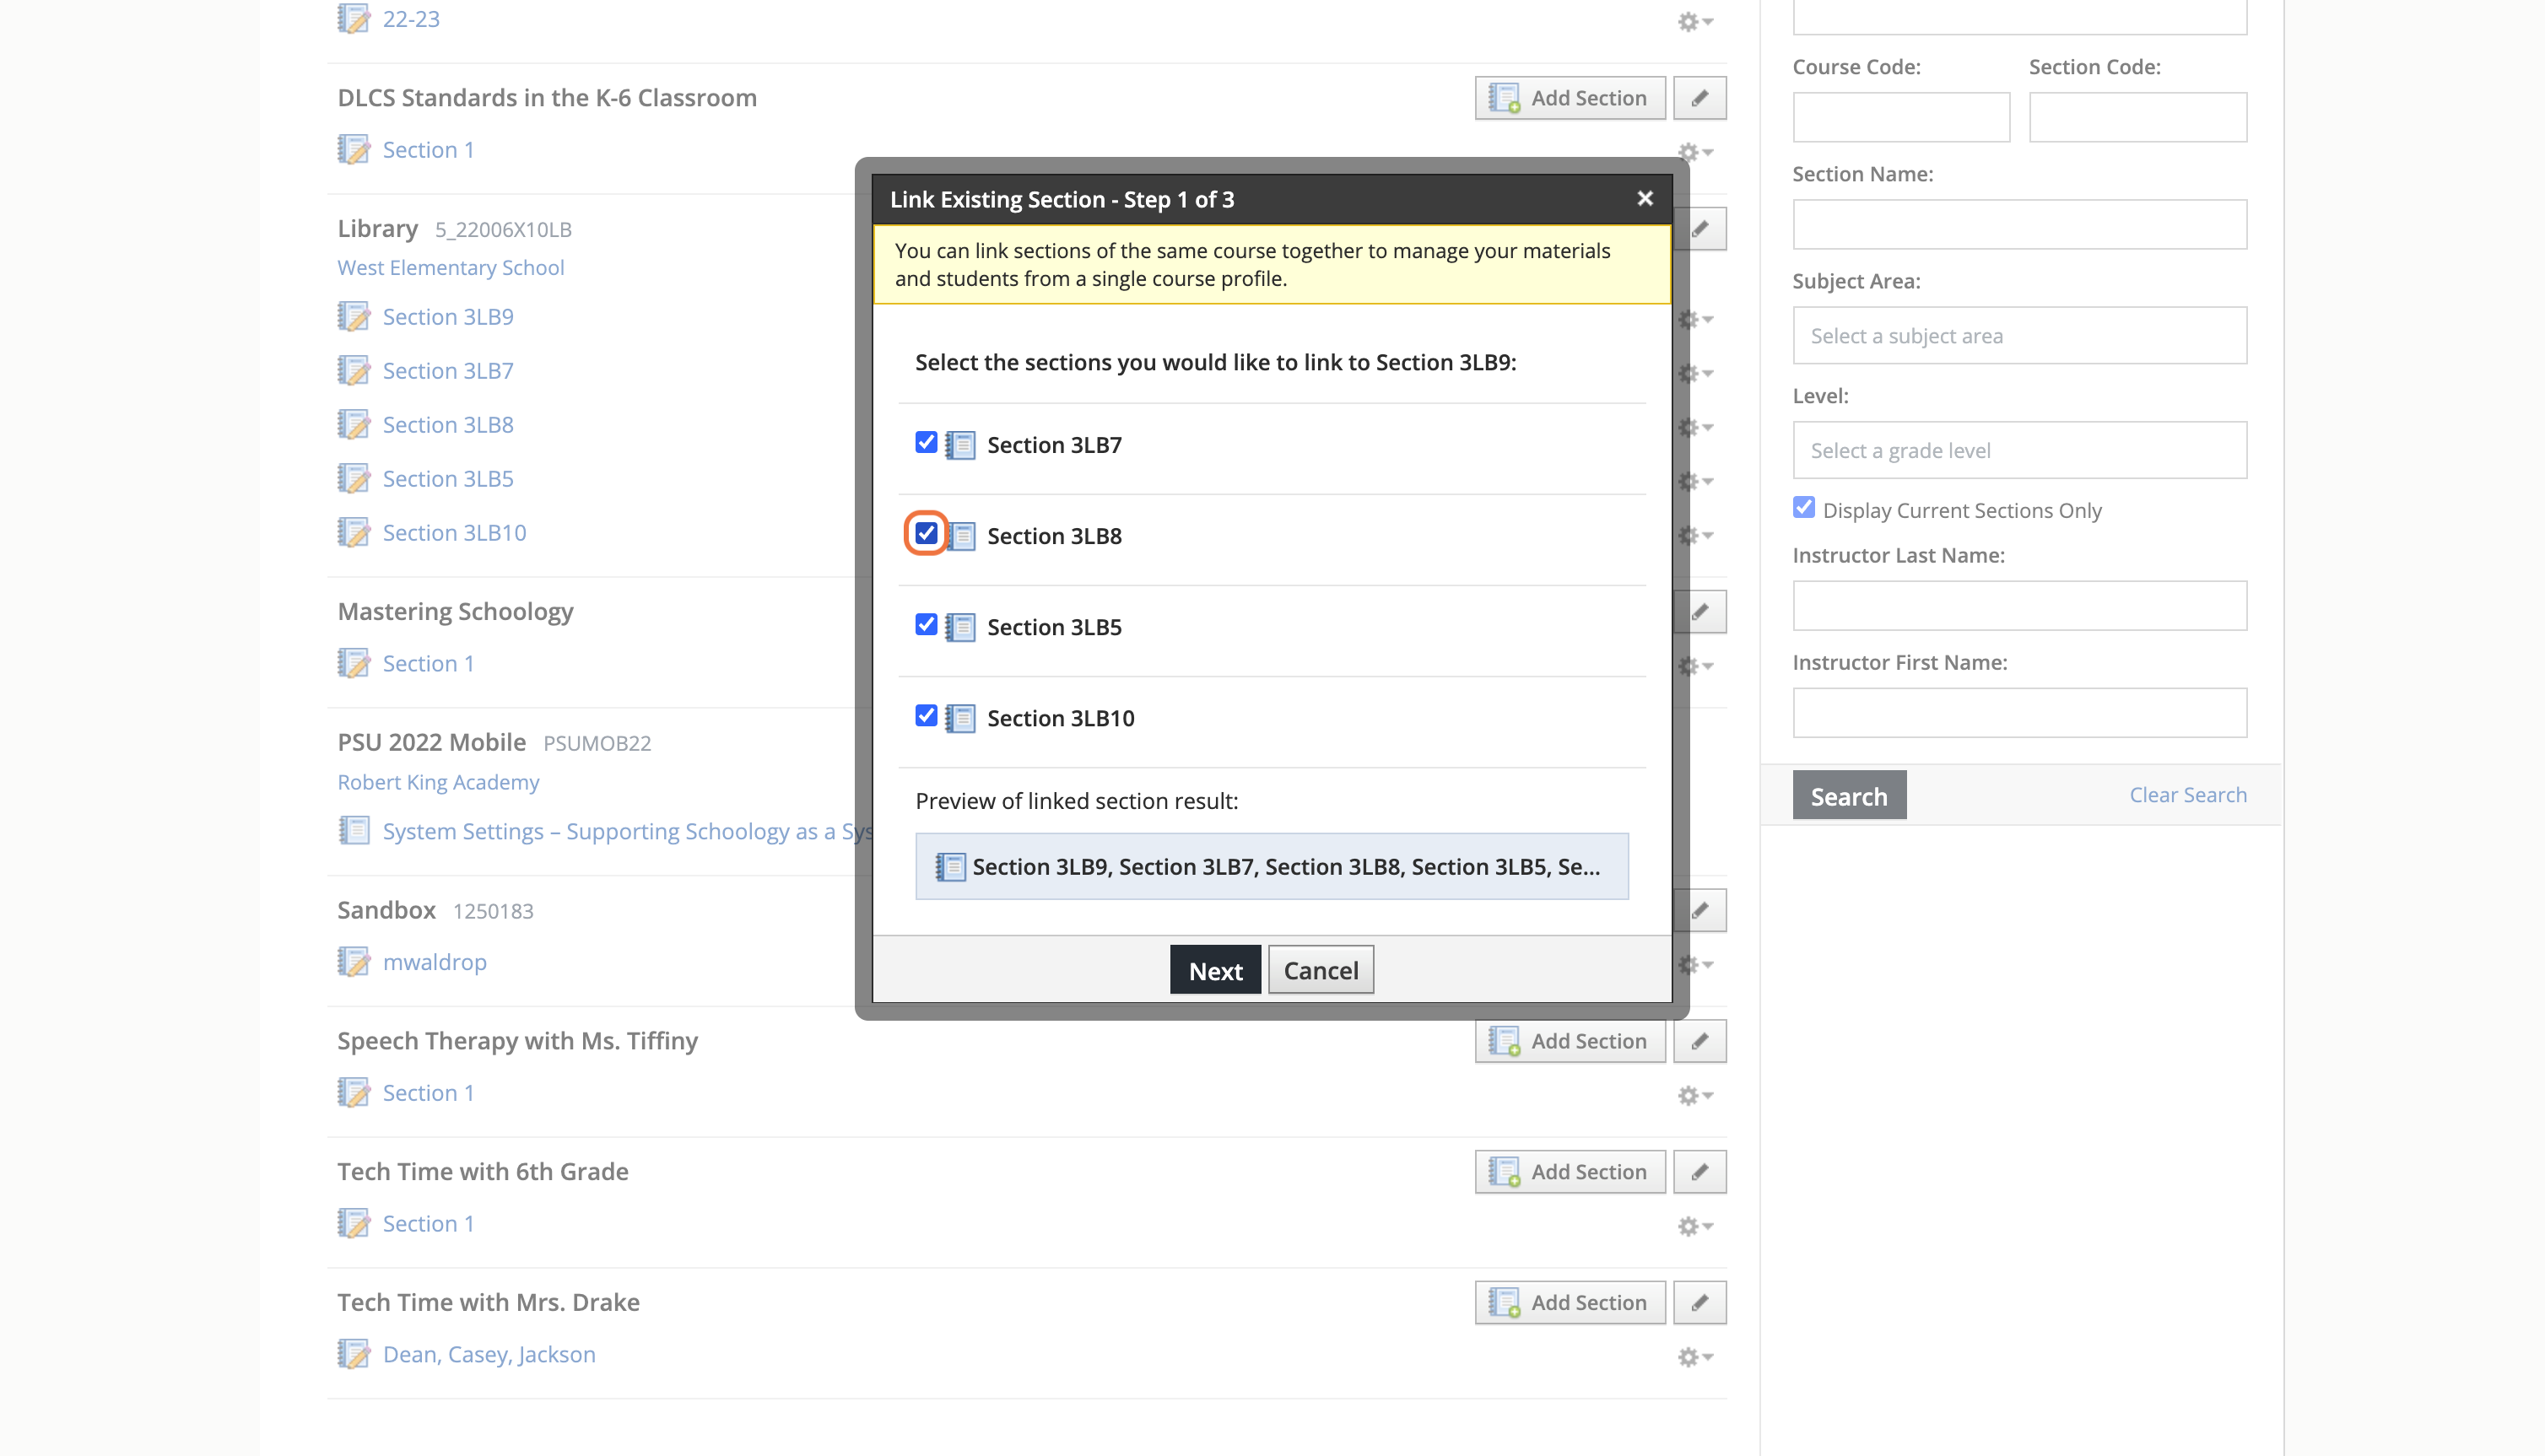Viewport: 2545px width, 1456px height.
Task: Cancel the Link Existing Section dialog
Action: coord(1320,969)
